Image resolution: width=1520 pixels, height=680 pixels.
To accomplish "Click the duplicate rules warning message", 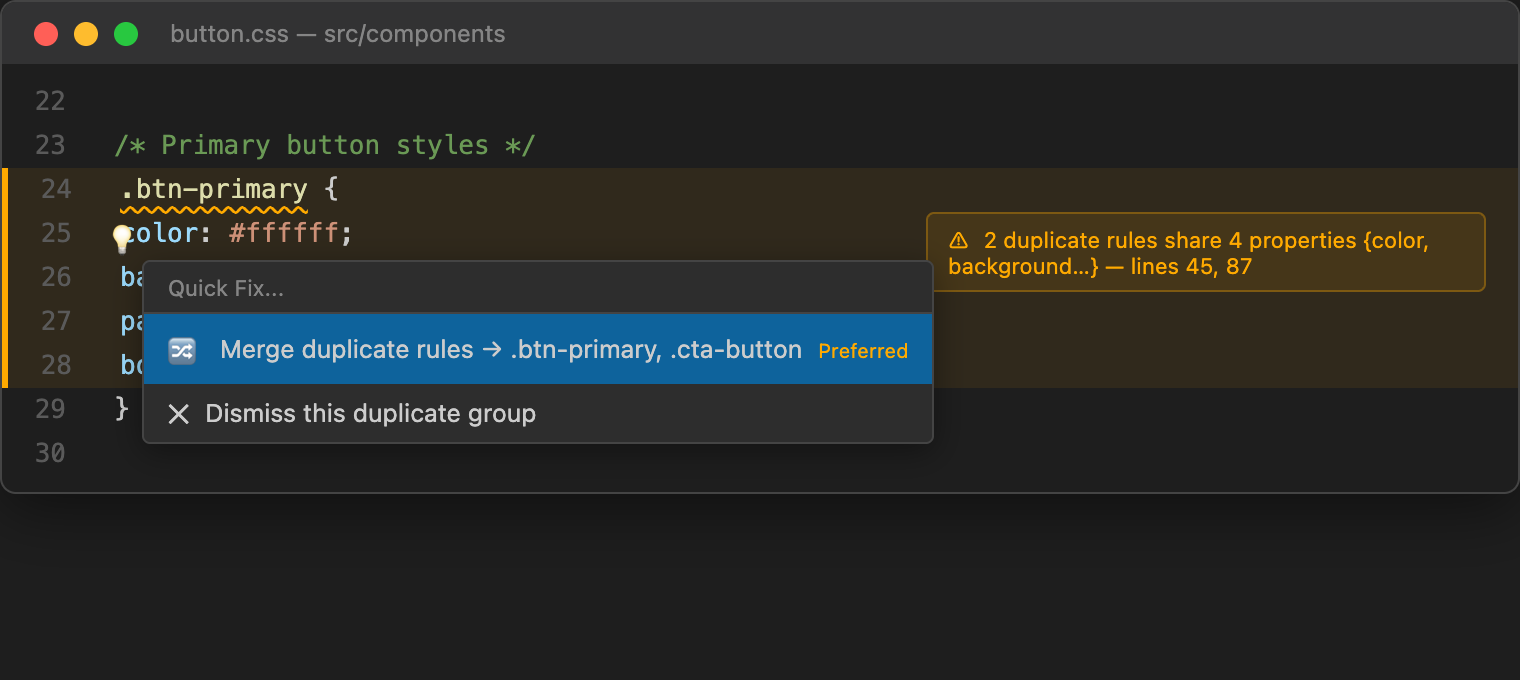I will (1205, 253).
